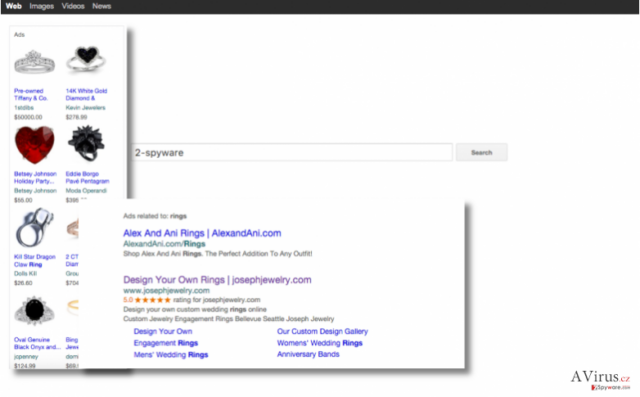This screenshot has width=640, height=397.
Task: Open the Dragon Claw ring image
Action: pos(34,228)
